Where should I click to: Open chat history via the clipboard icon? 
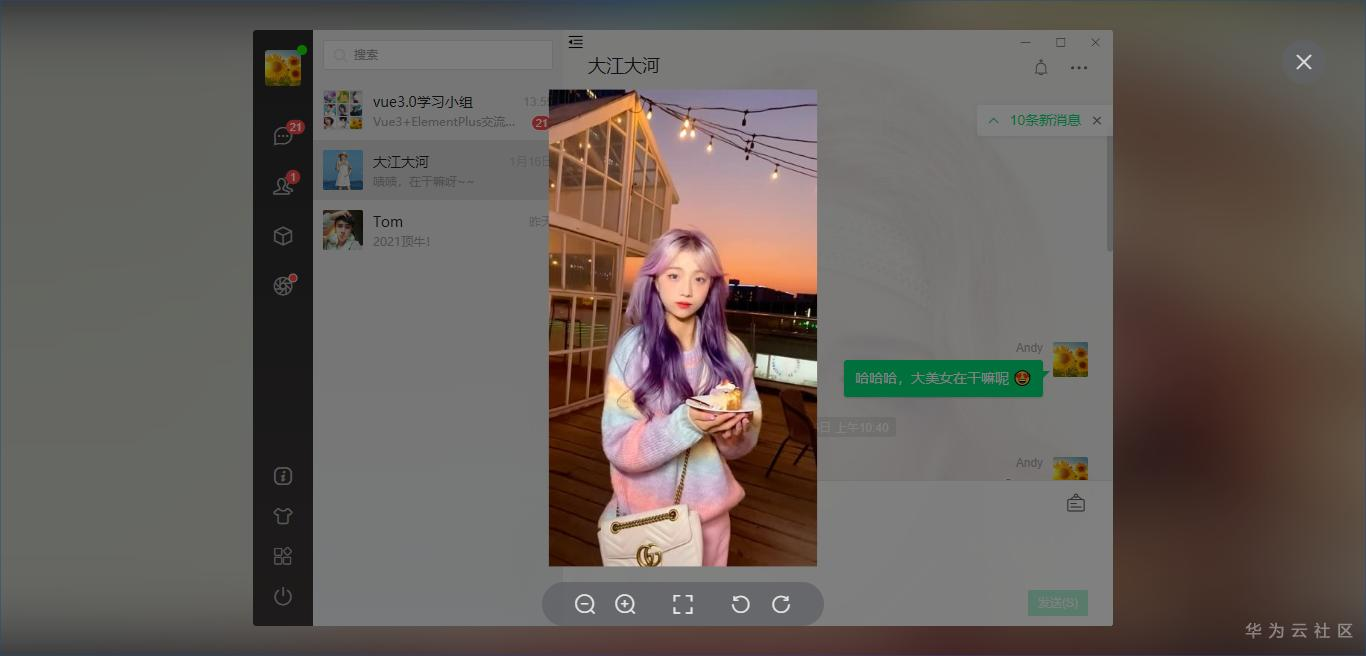click(x=1076, y=503)
